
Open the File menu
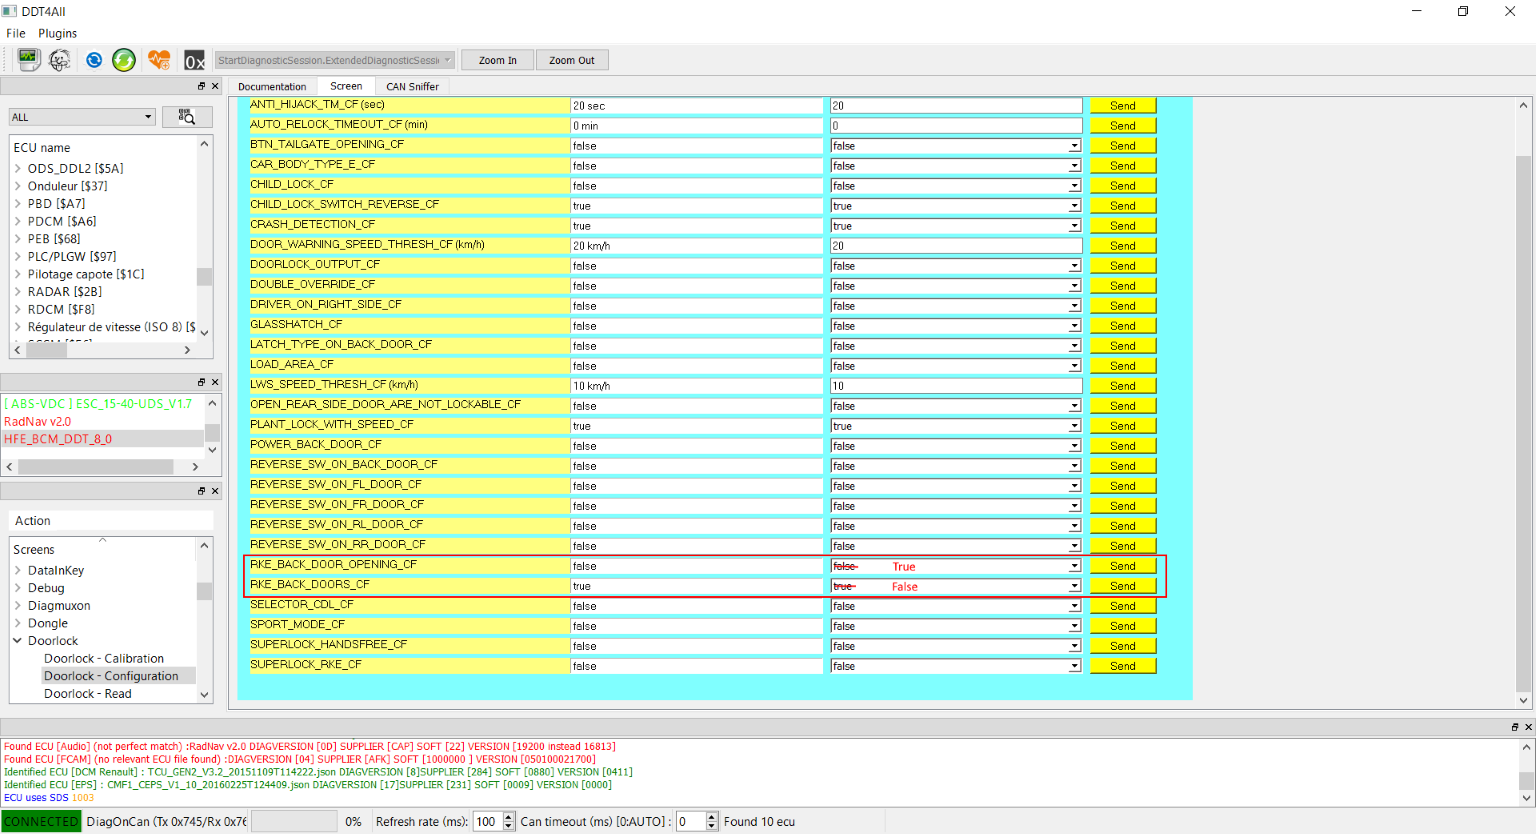16,33
